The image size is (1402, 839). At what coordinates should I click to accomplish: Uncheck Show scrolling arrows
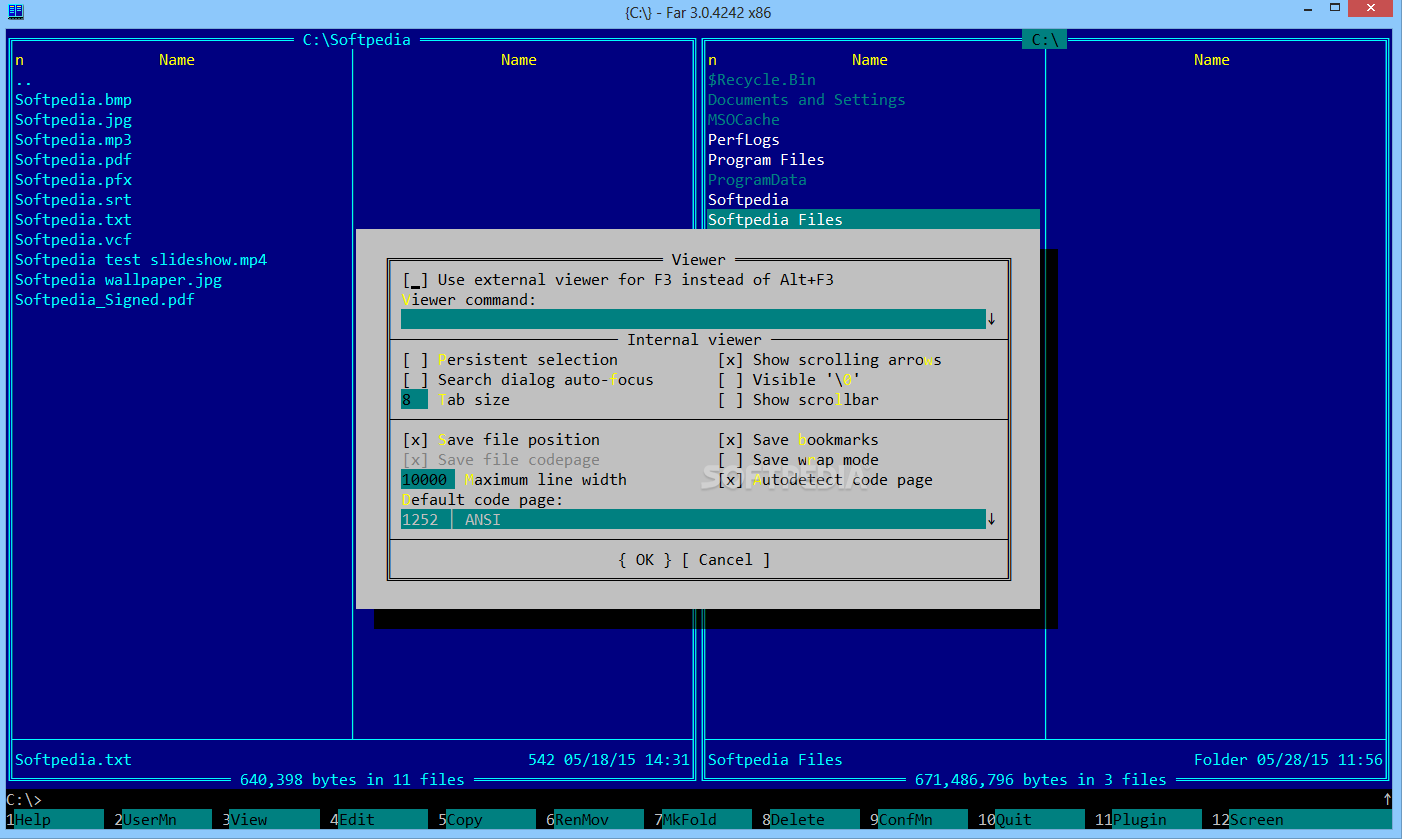[x=730, y=360]
